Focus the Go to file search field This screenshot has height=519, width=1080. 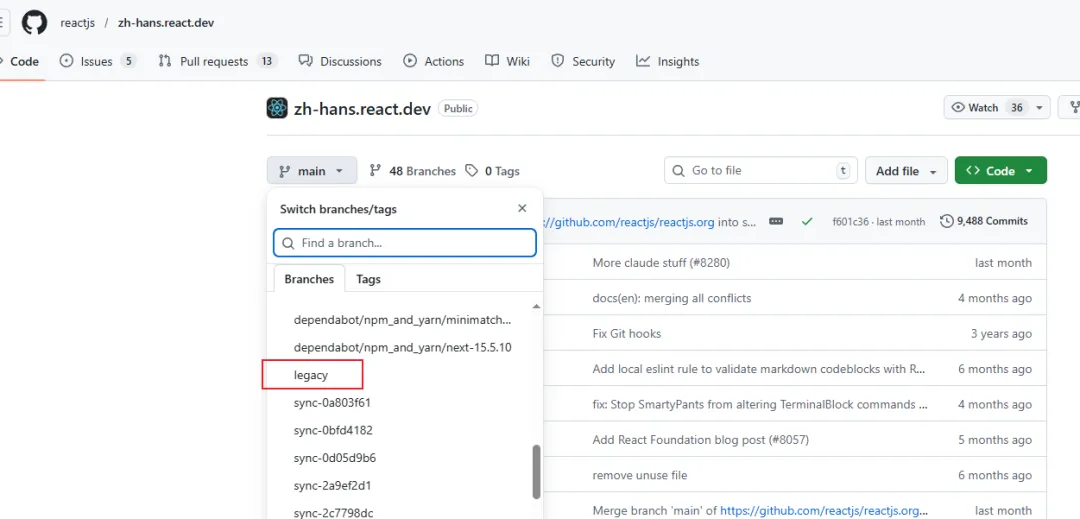[x=760, y=170]
